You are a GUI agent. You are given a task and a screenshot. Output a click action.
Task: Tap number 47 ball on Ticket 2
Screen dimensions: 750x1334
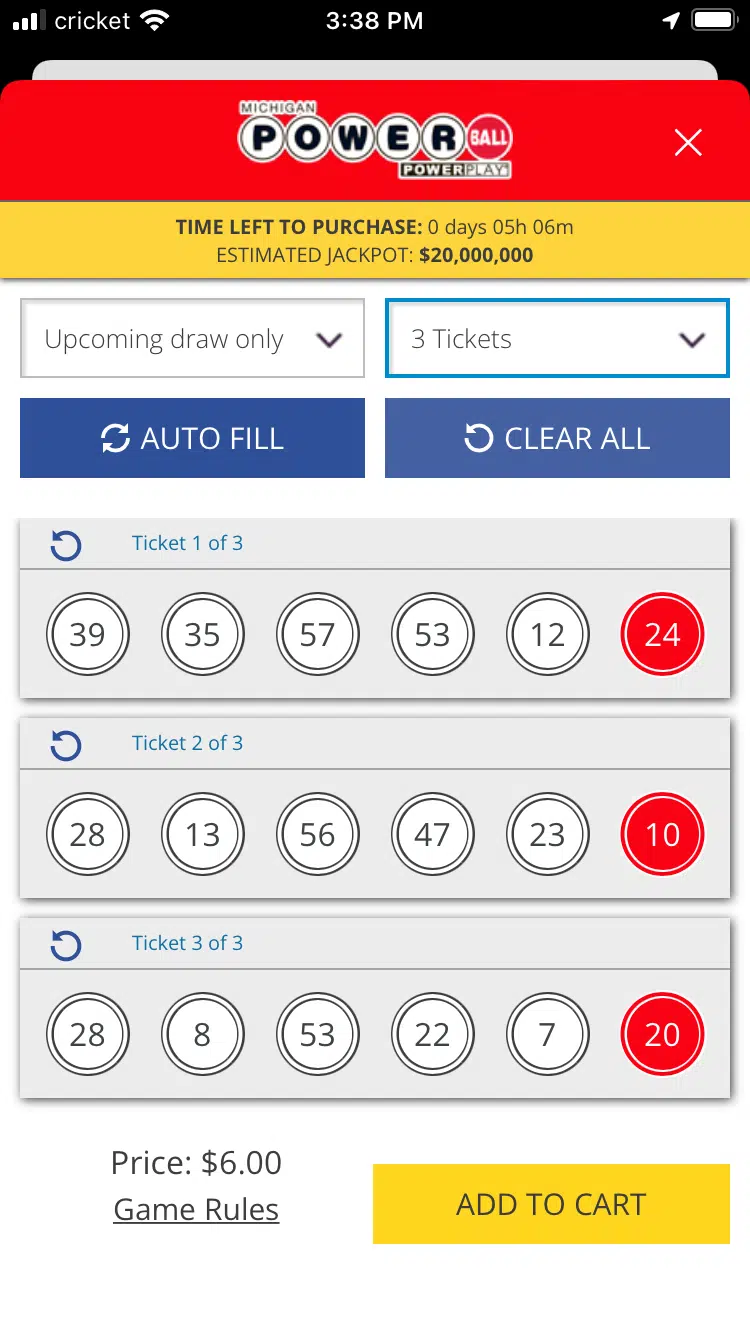pyautogui.click(x=432, y=835)
